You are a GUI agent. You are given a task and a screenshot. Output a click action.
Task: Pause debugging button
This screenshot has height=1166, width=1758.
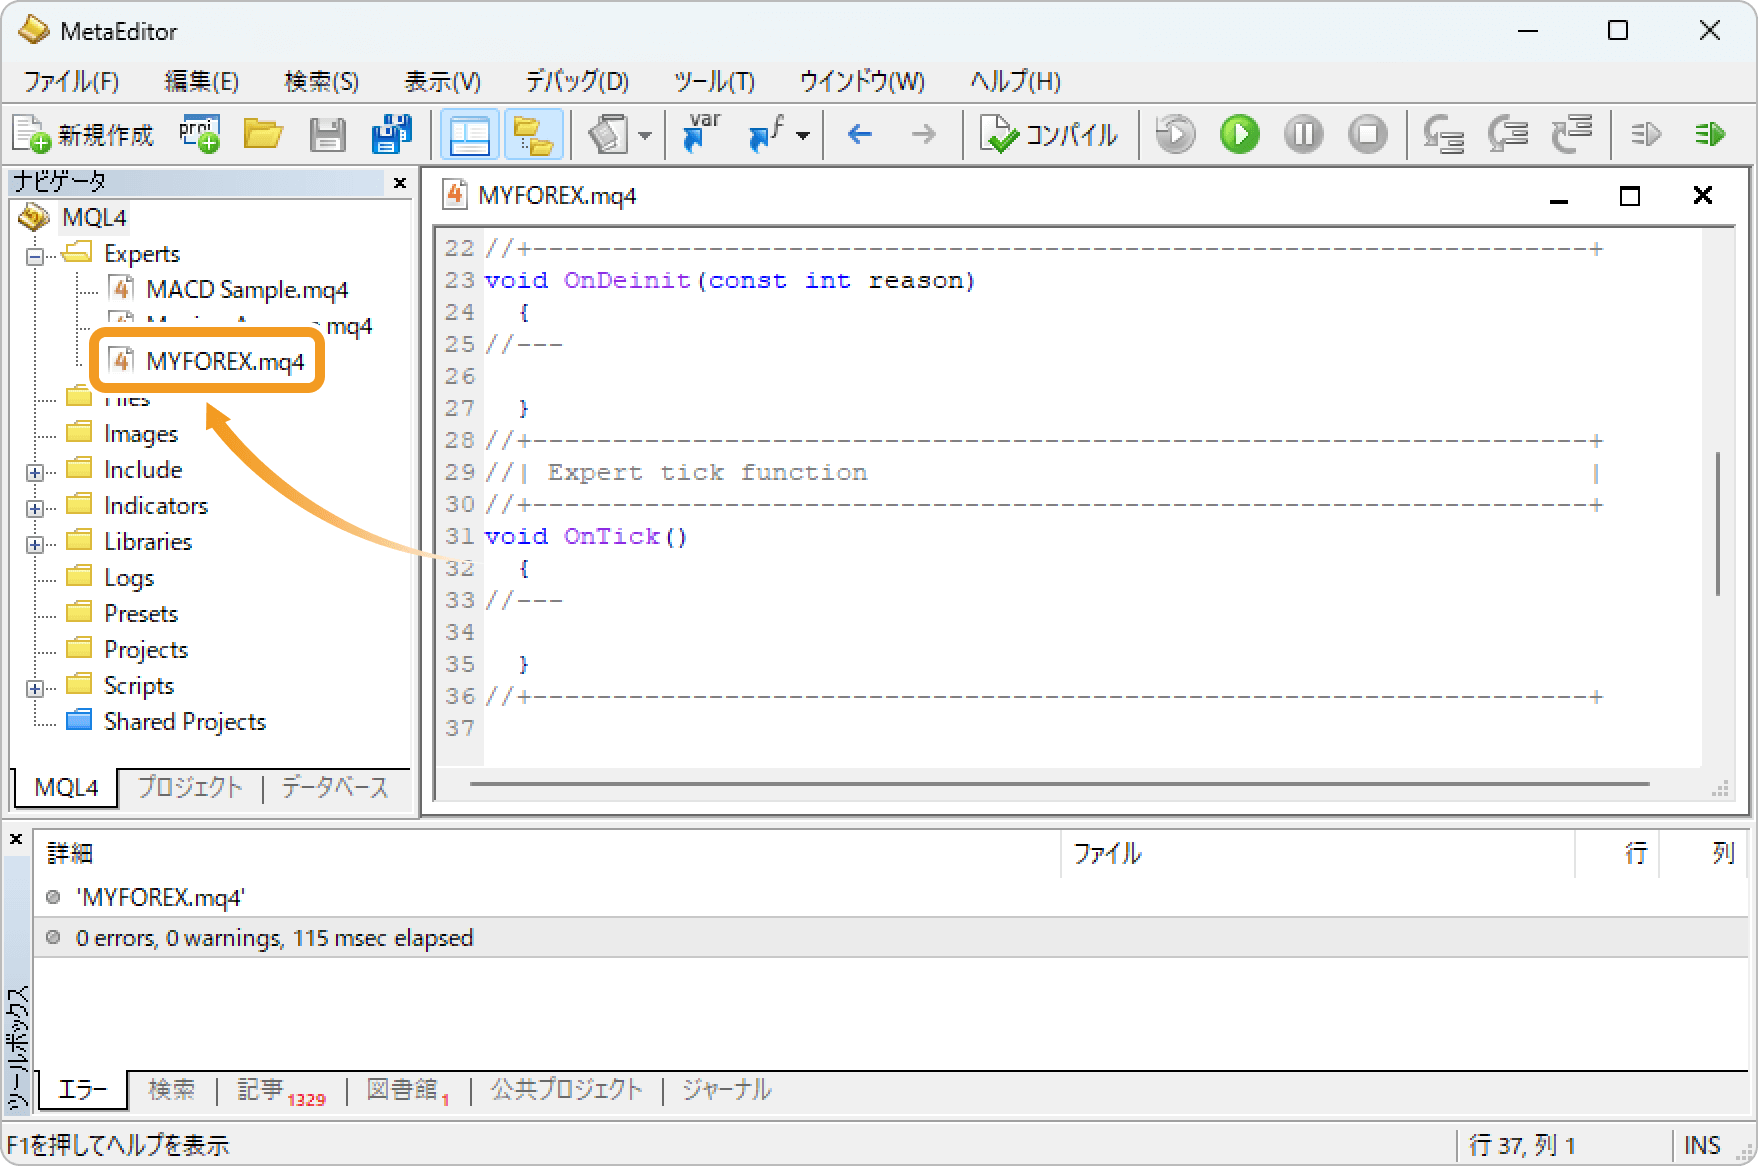coord(1303,134)
